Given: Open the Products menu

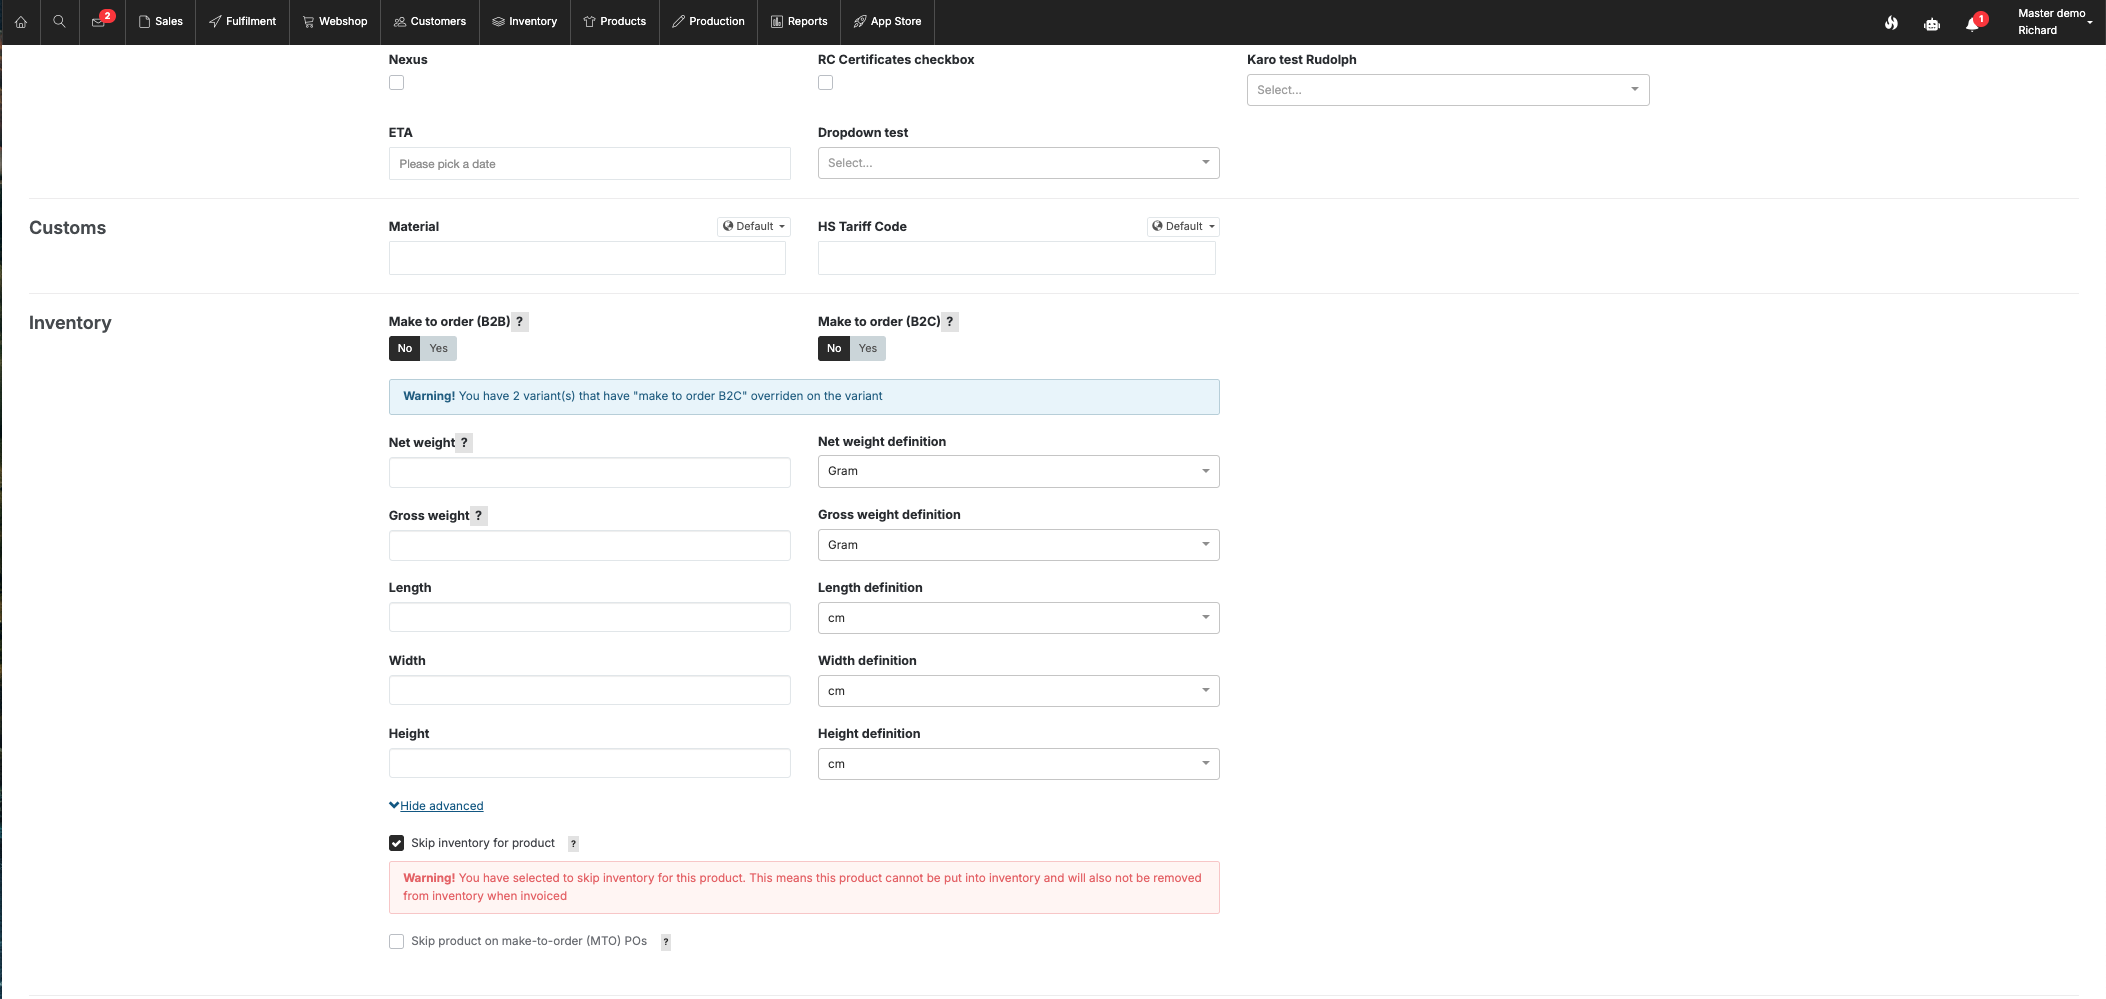Looking at the screenshot, I should [x=614, y=21].
